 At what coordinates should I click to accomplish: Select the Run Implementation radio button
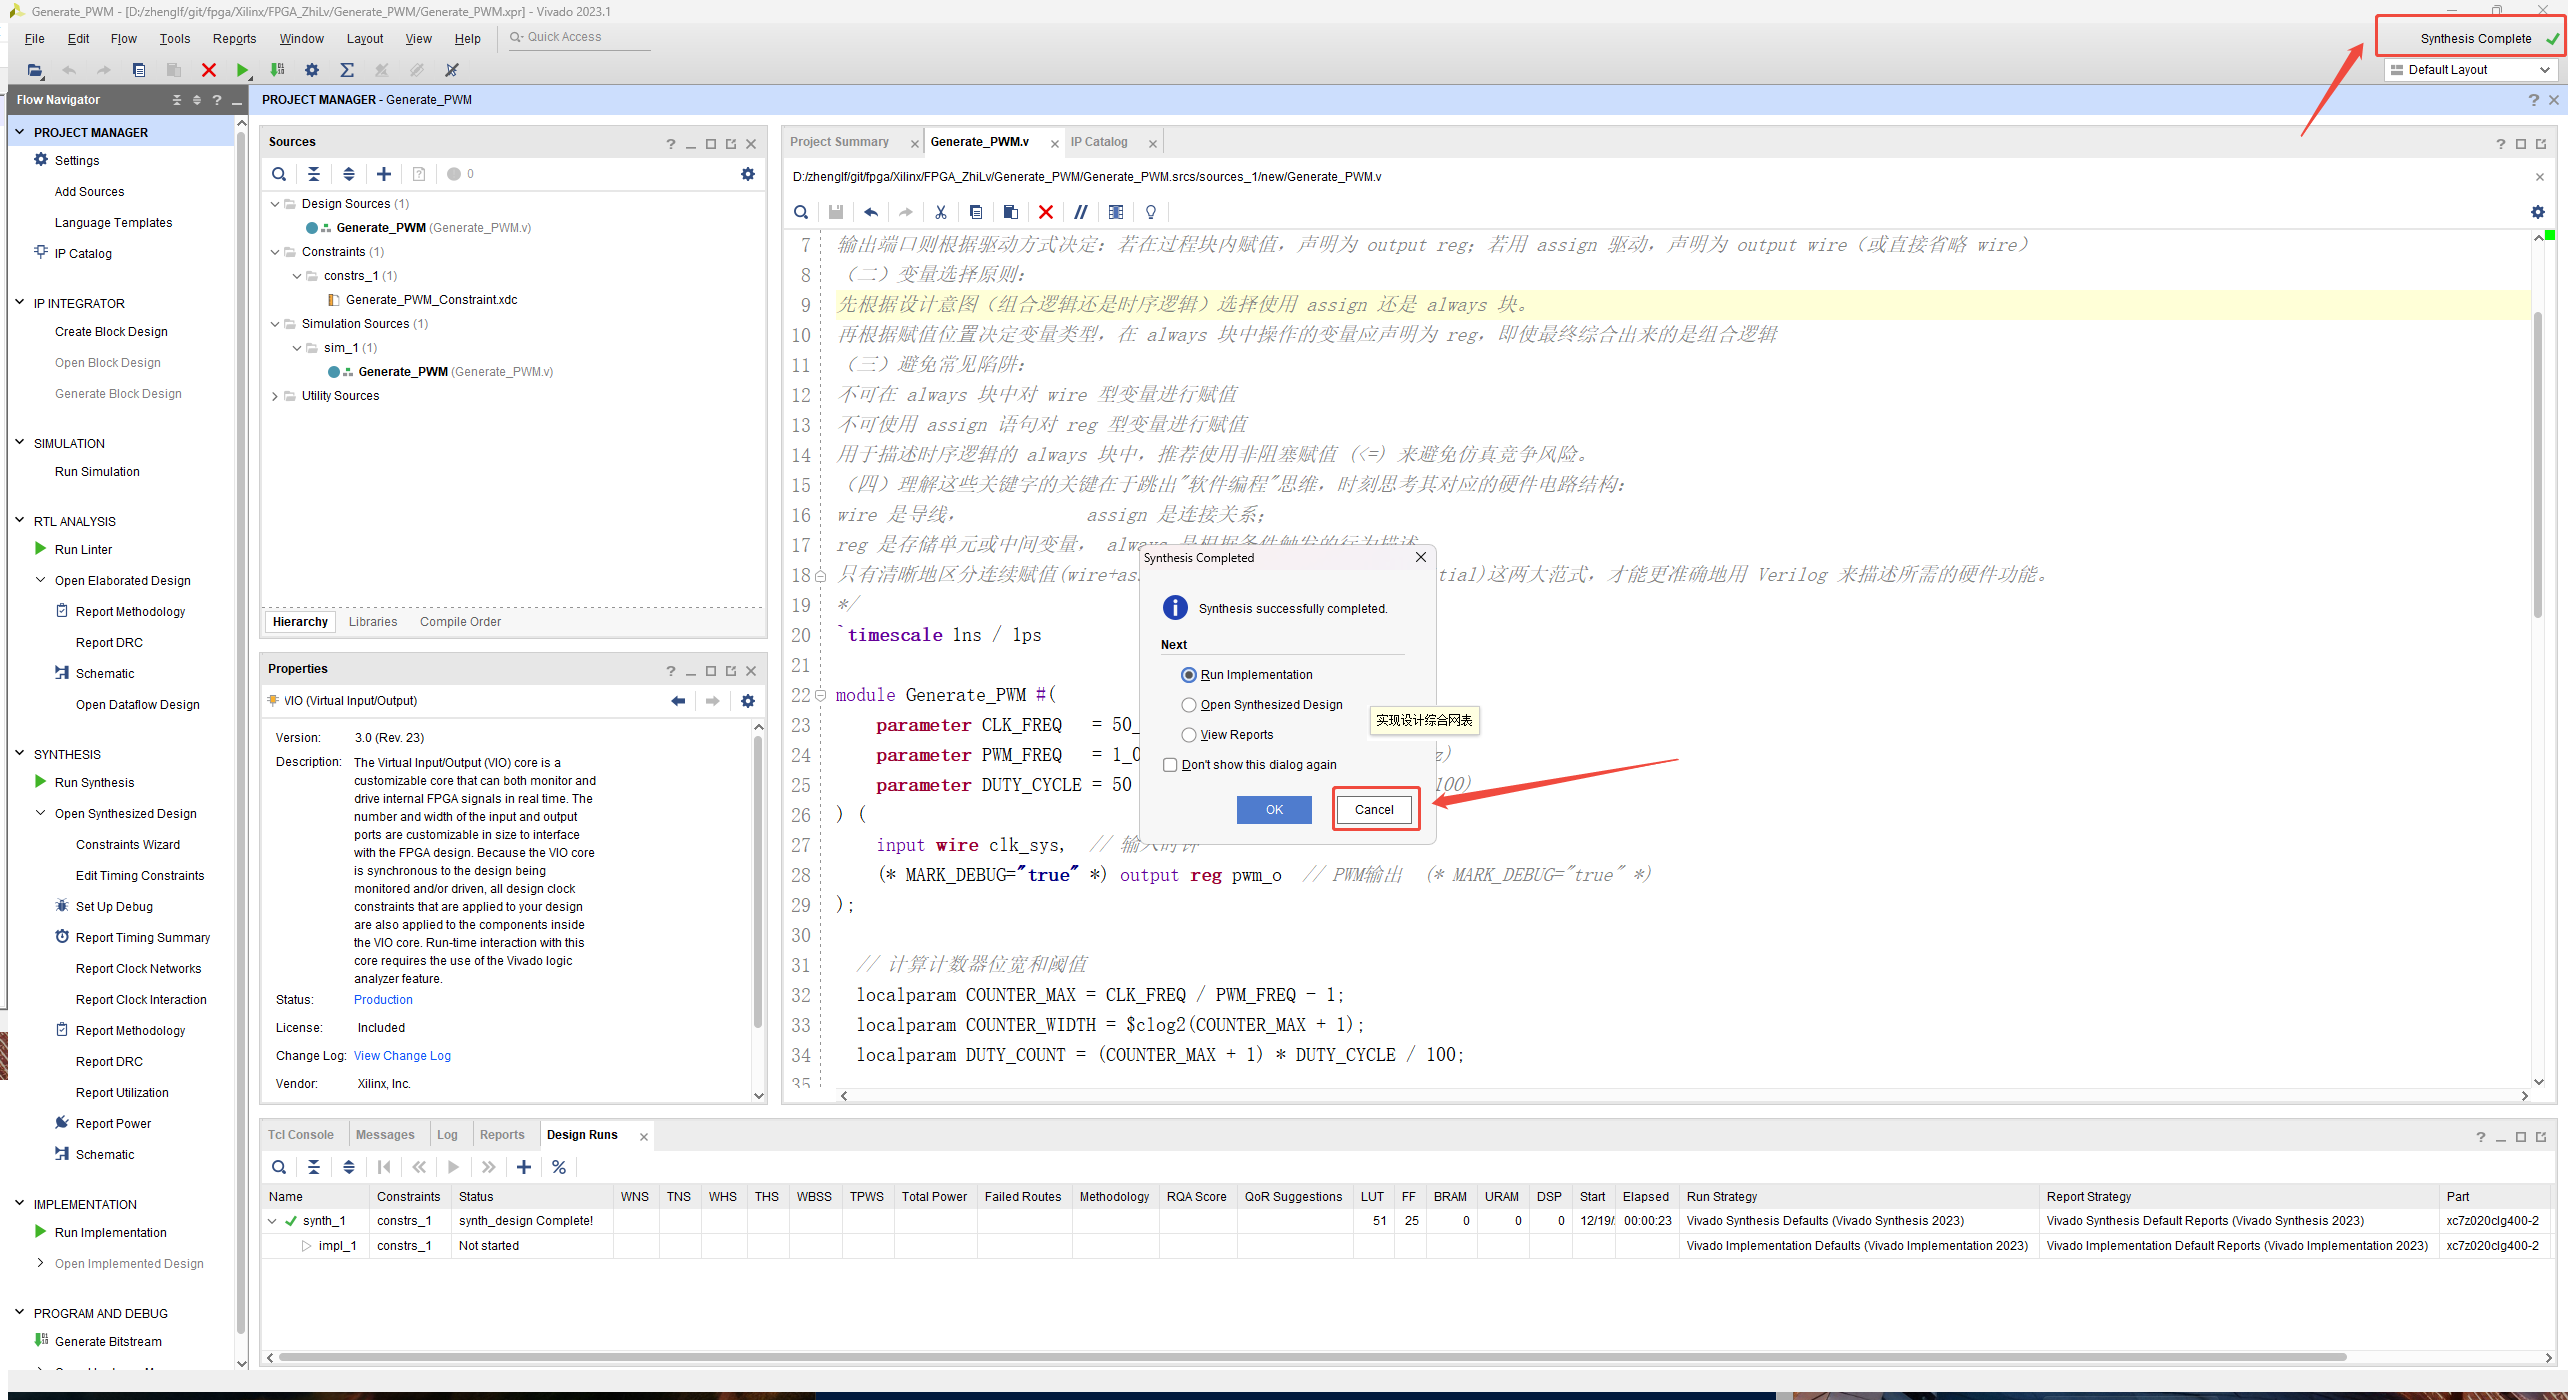[x=1189, y=675]
